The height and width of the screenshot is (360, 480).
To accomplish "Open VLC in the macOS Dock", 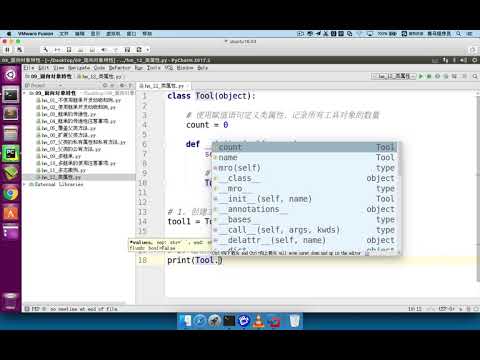I will pos(258,321).
